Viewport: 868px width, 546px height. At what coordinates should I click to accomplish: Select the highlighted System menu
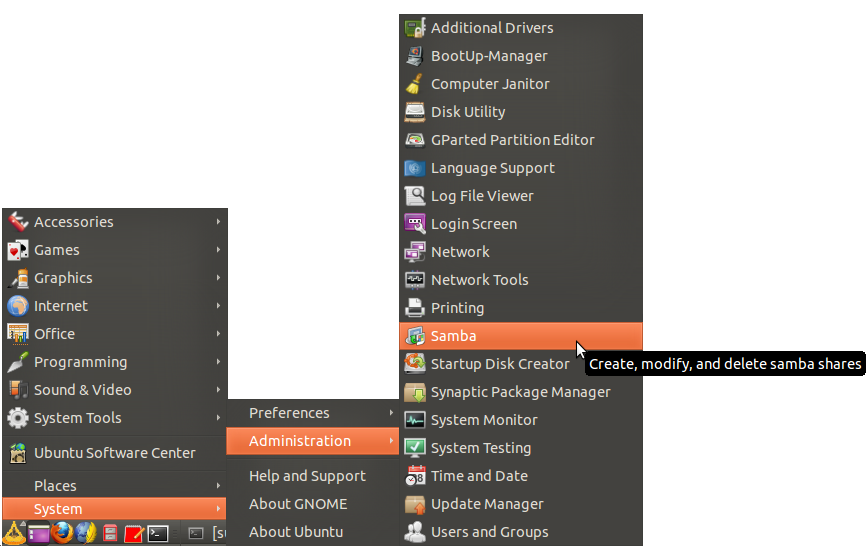[x=115, y=508]
